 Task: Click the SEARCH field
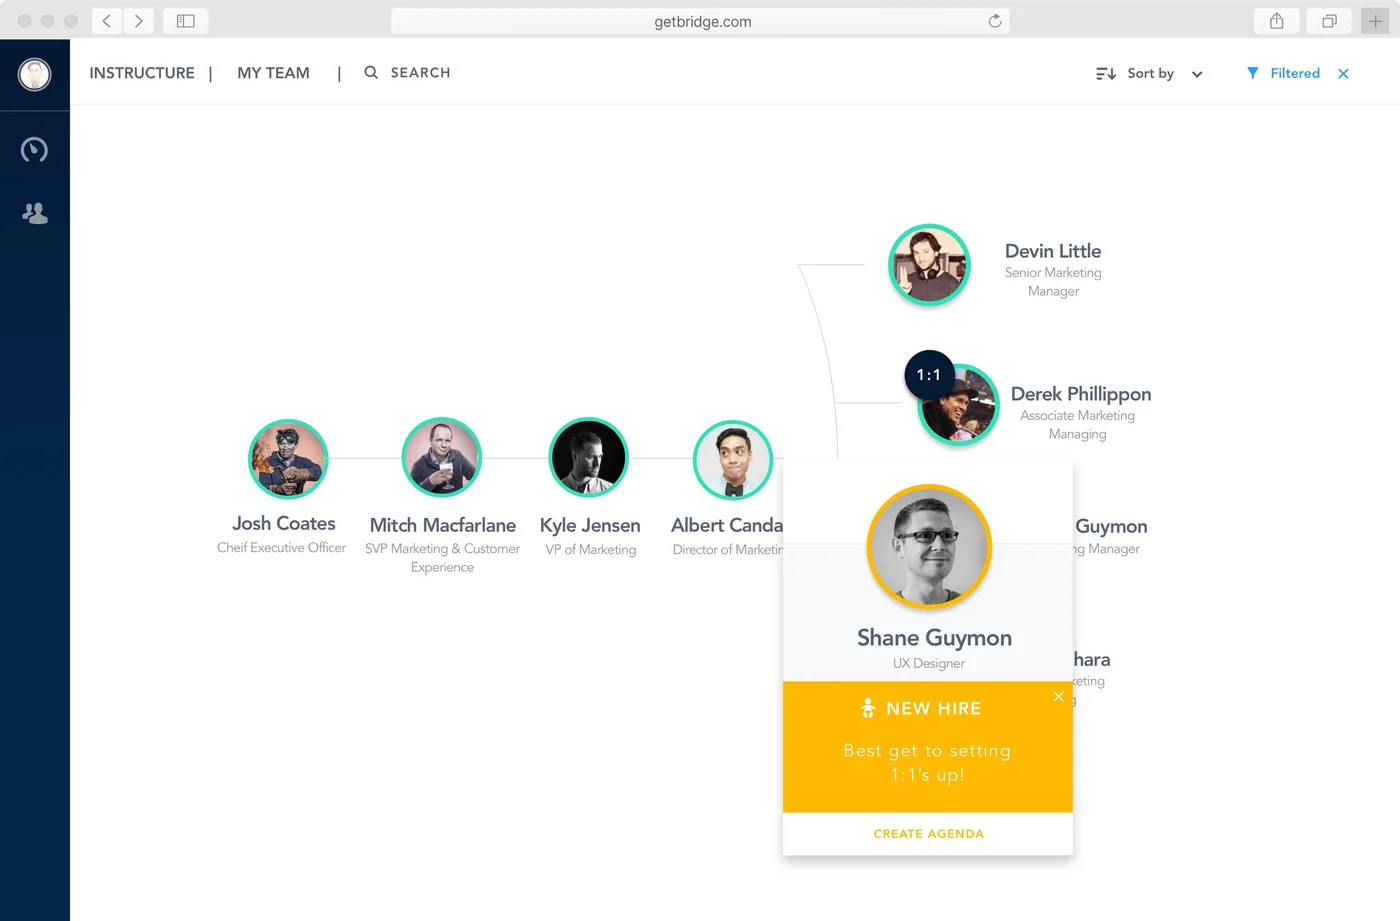click(420, 72)
